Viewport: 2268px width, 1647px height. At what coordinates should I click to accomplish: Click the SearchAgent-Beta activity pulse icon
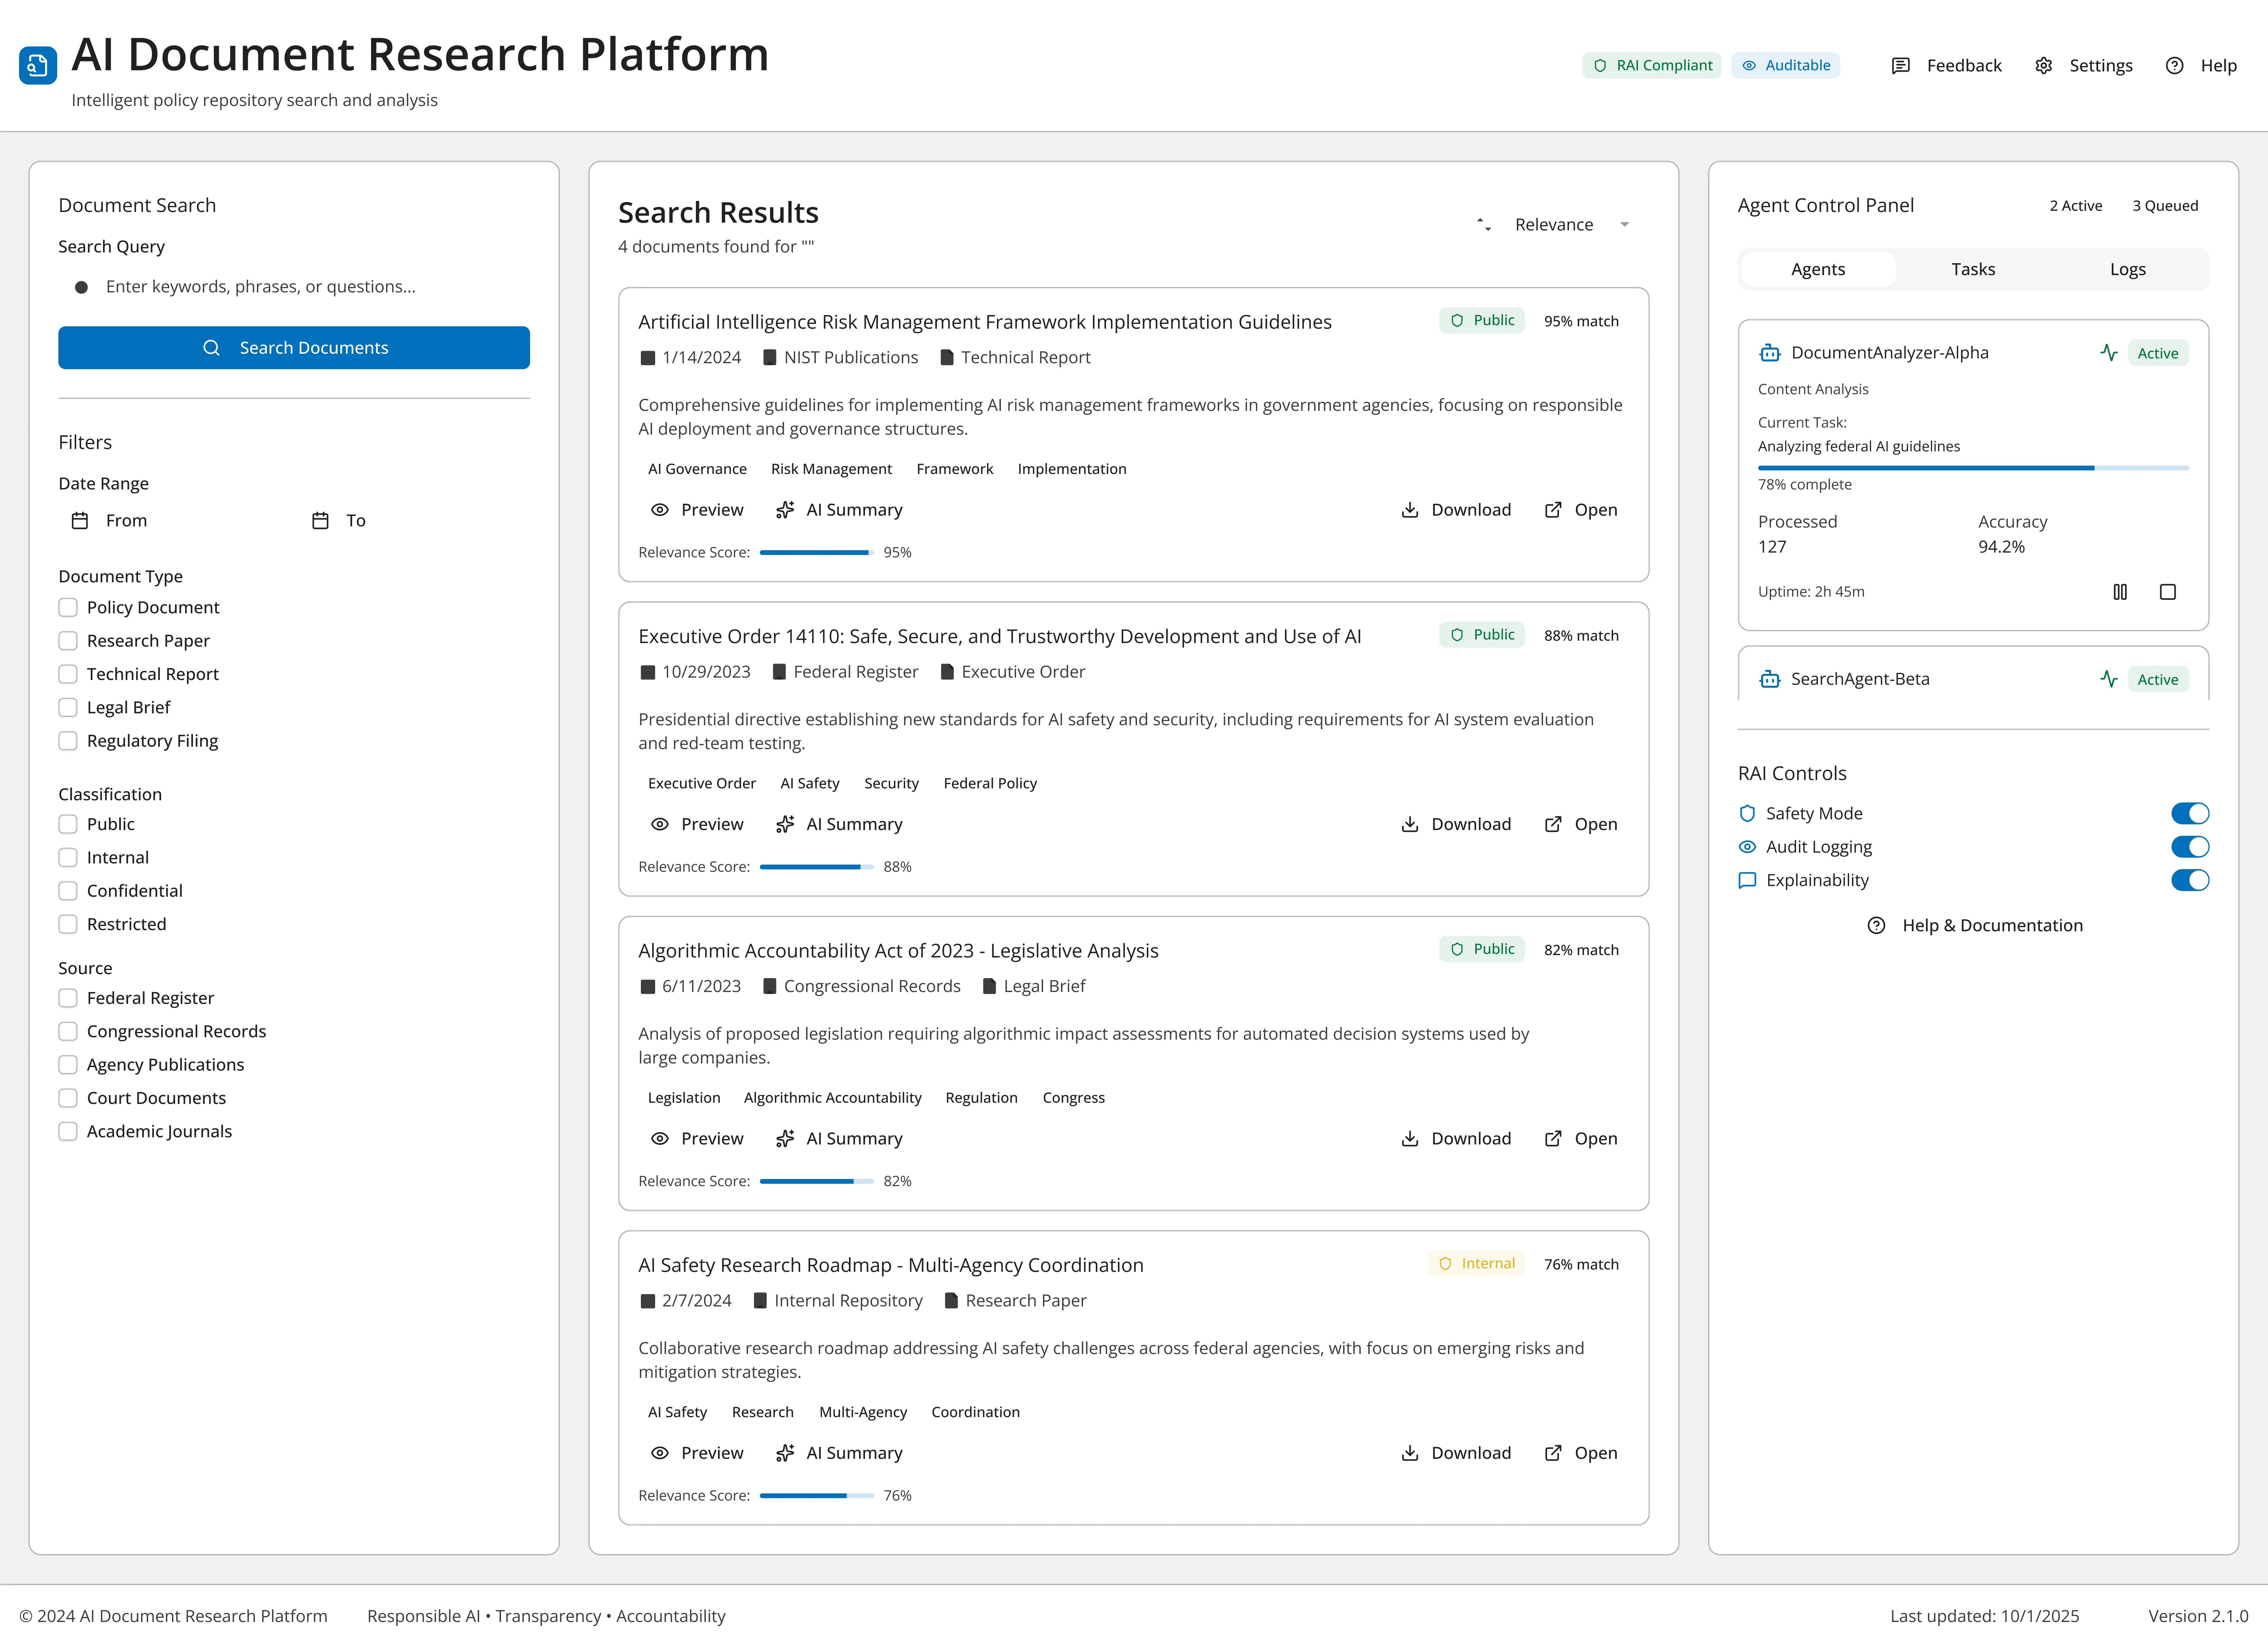click(x=2109, y=679)
